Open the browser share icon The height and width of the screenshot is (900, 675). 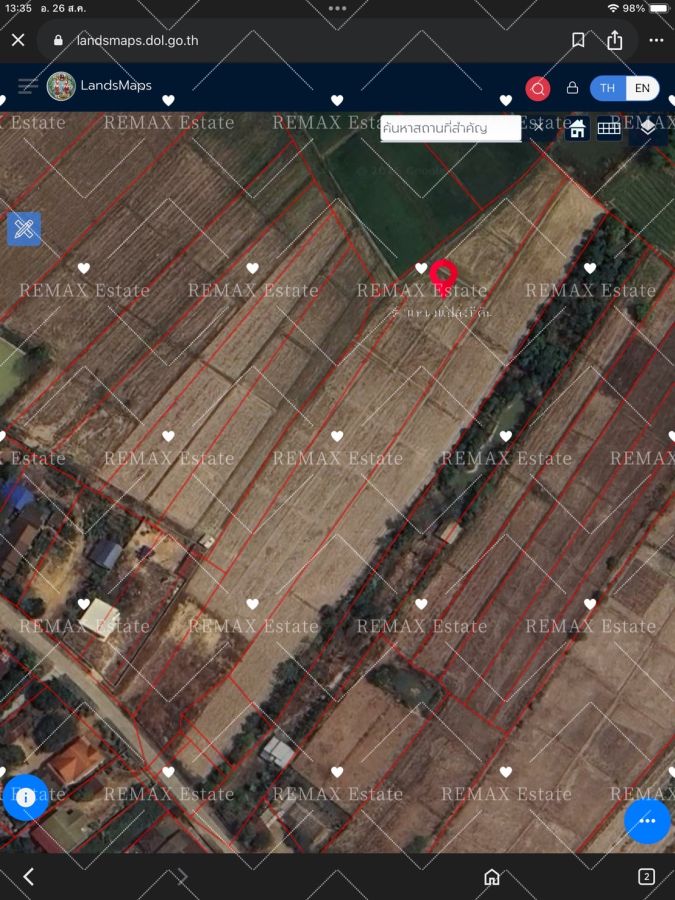[615, 40]
